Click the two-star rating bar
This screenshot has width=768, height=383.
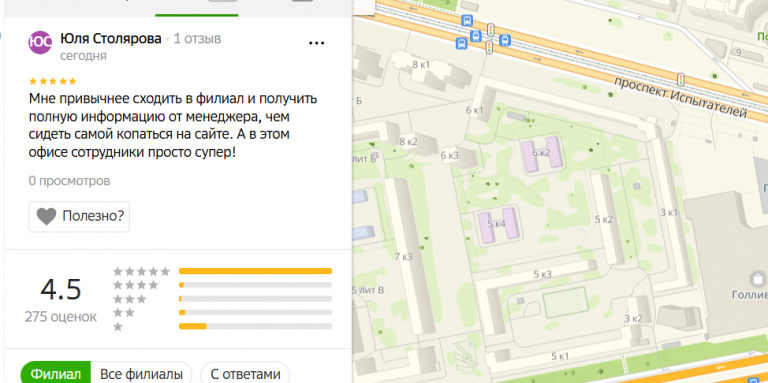click(255, 312)
